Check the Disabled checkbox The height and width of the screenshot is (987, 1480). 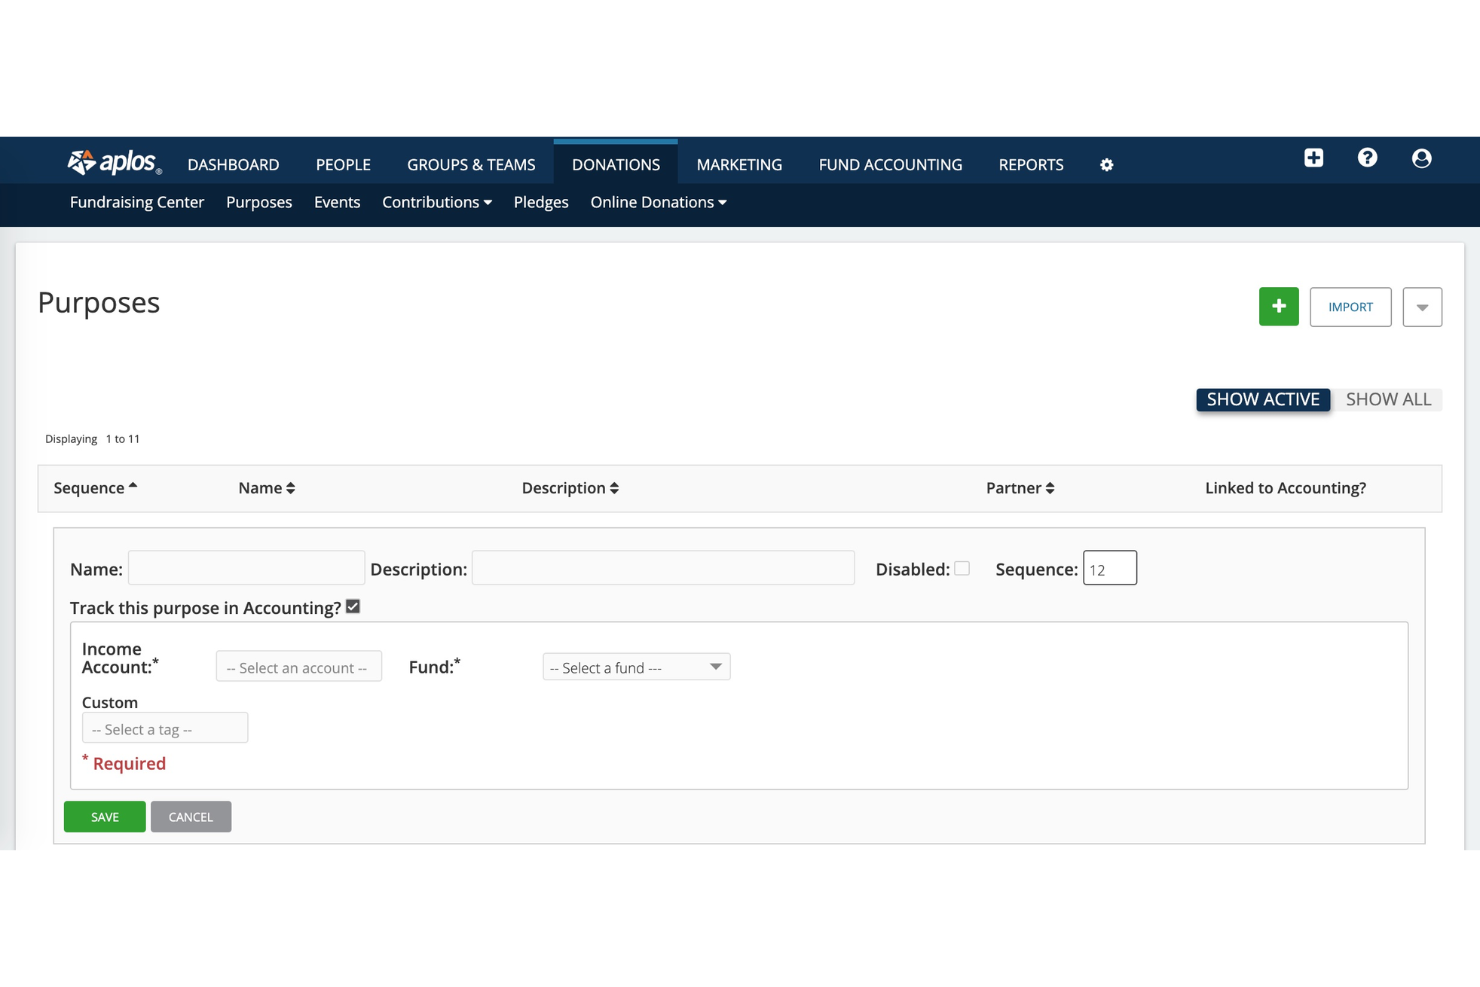[x=961, y=568]
